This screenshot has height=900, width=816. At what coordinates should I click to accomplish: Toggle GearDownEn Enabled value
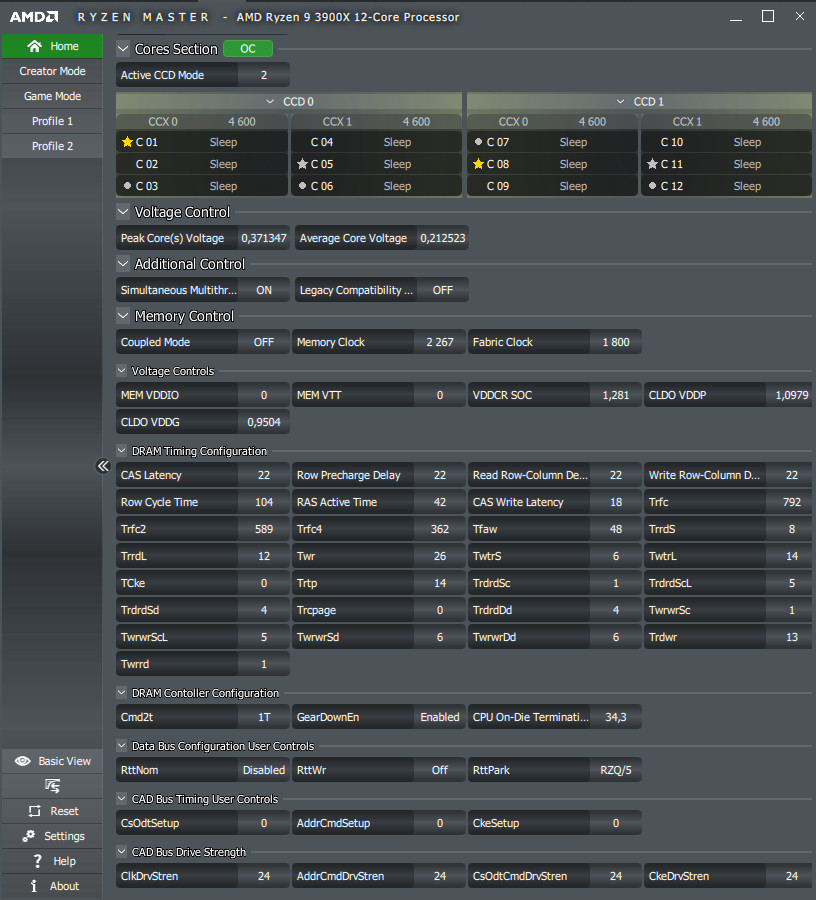pos(440,717)
